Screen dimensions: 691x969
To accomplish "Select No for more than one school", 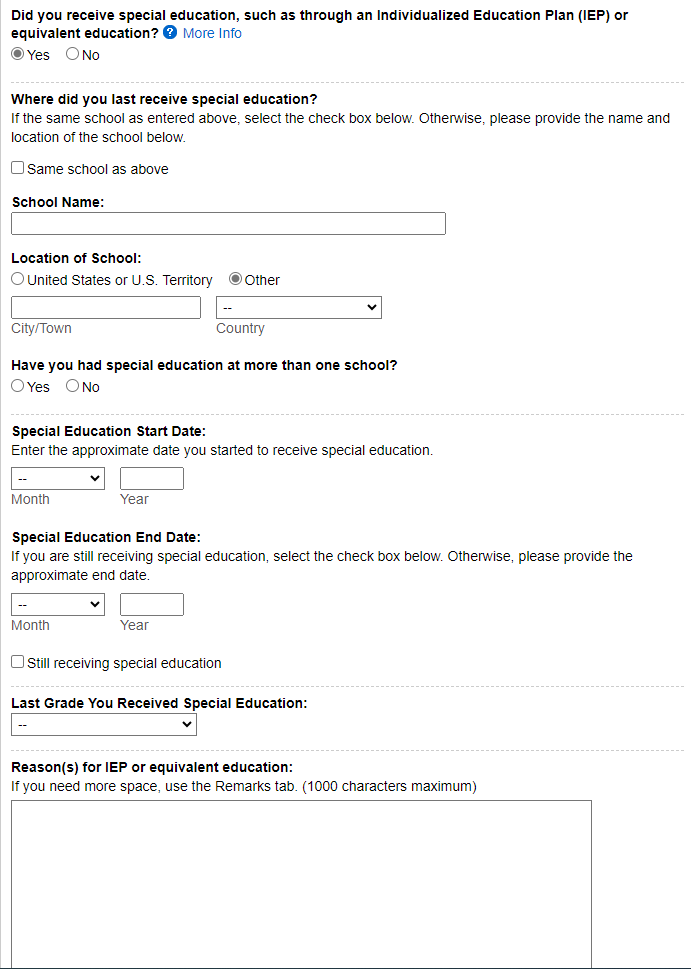I will [72, 387].
